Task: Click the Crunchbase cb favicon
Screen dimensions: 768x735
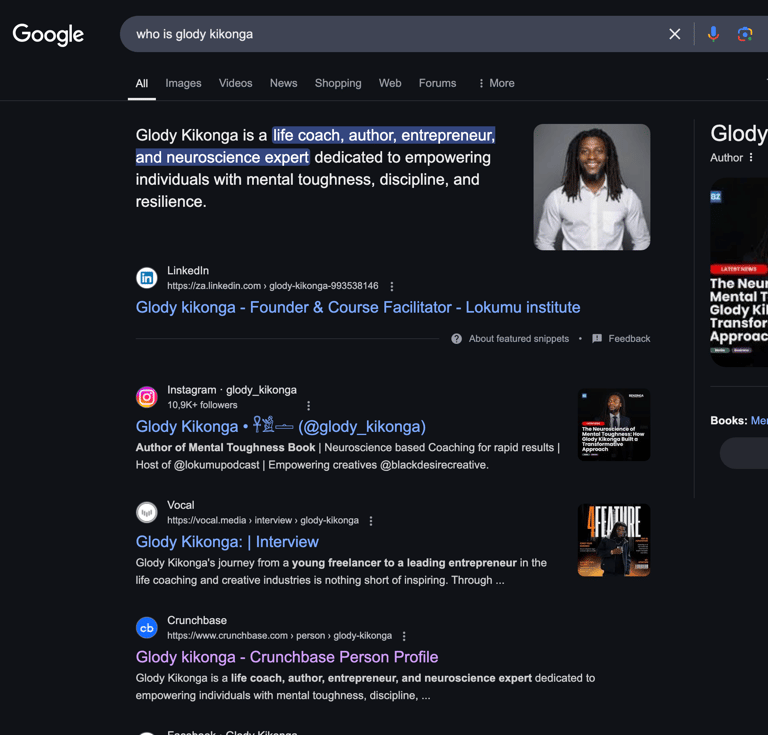Action: (146, 628)
